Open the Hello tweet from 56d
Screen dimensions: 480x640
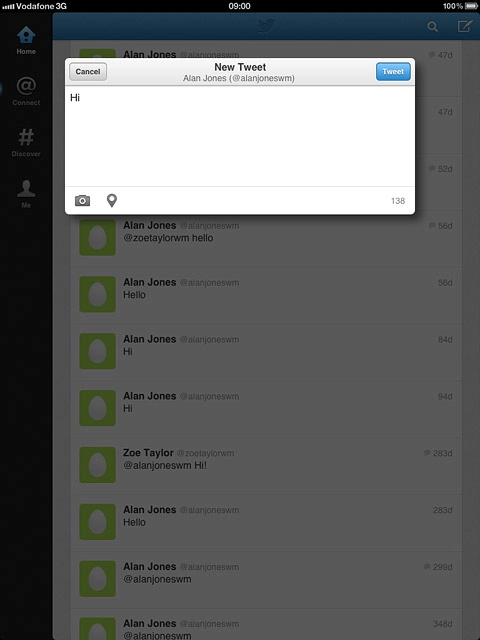click(x=266, y=296)
